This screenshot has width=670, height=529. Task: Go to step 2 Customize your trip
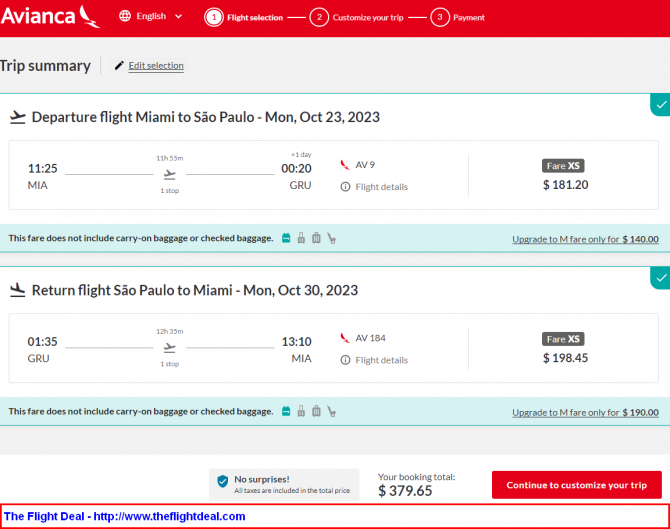coord(357,18)
